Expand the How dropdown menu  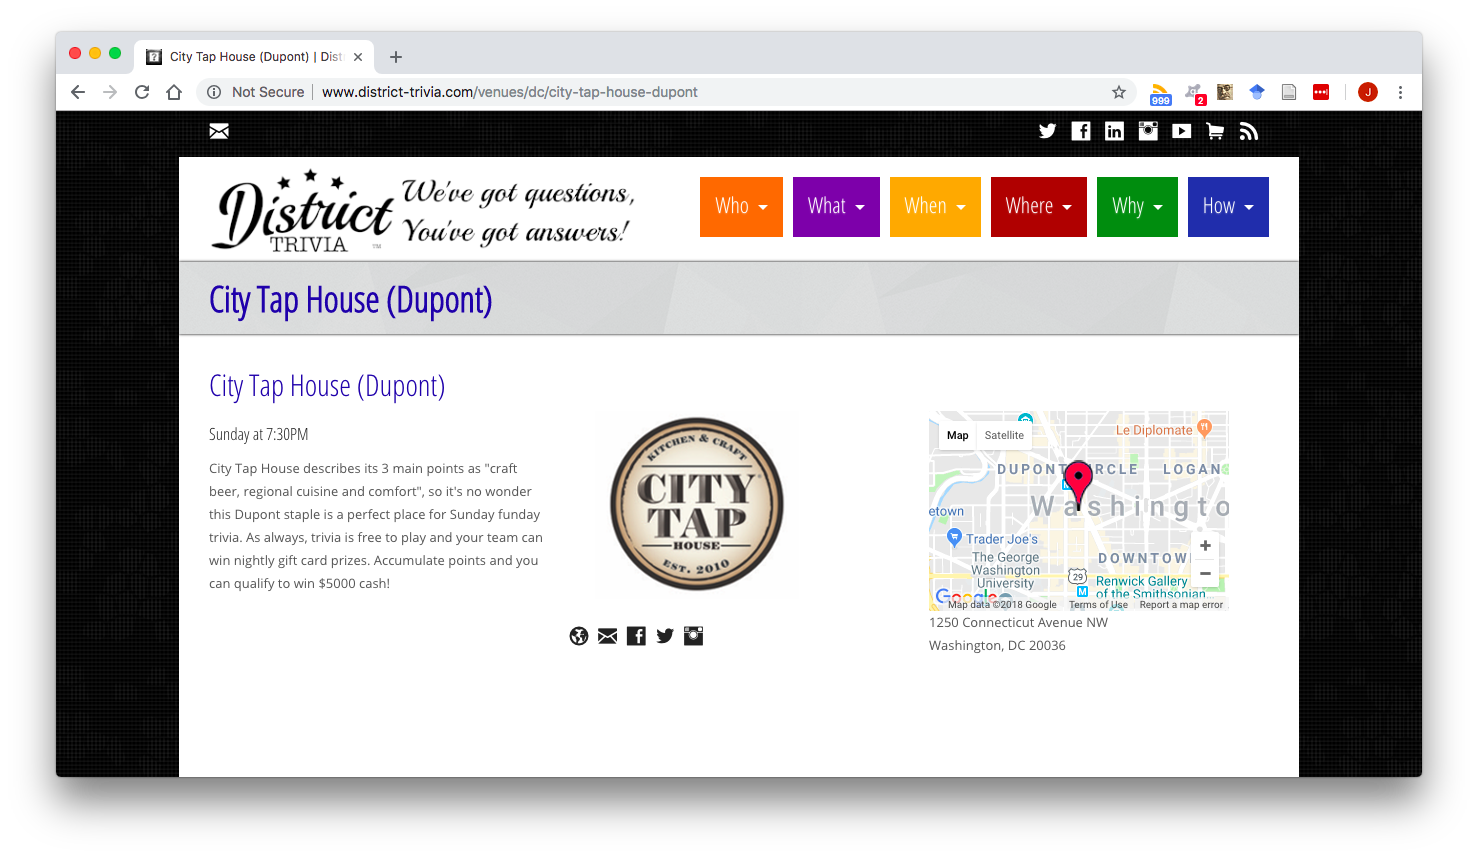1228,207
